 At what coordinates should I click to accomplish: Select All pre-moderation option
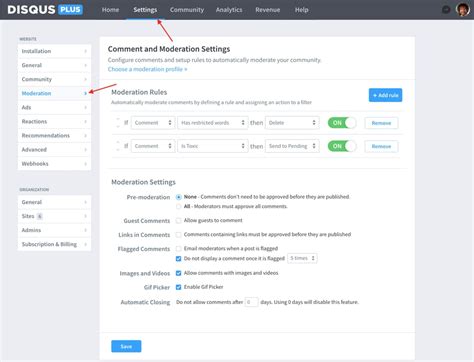click(x=179, y=206)
